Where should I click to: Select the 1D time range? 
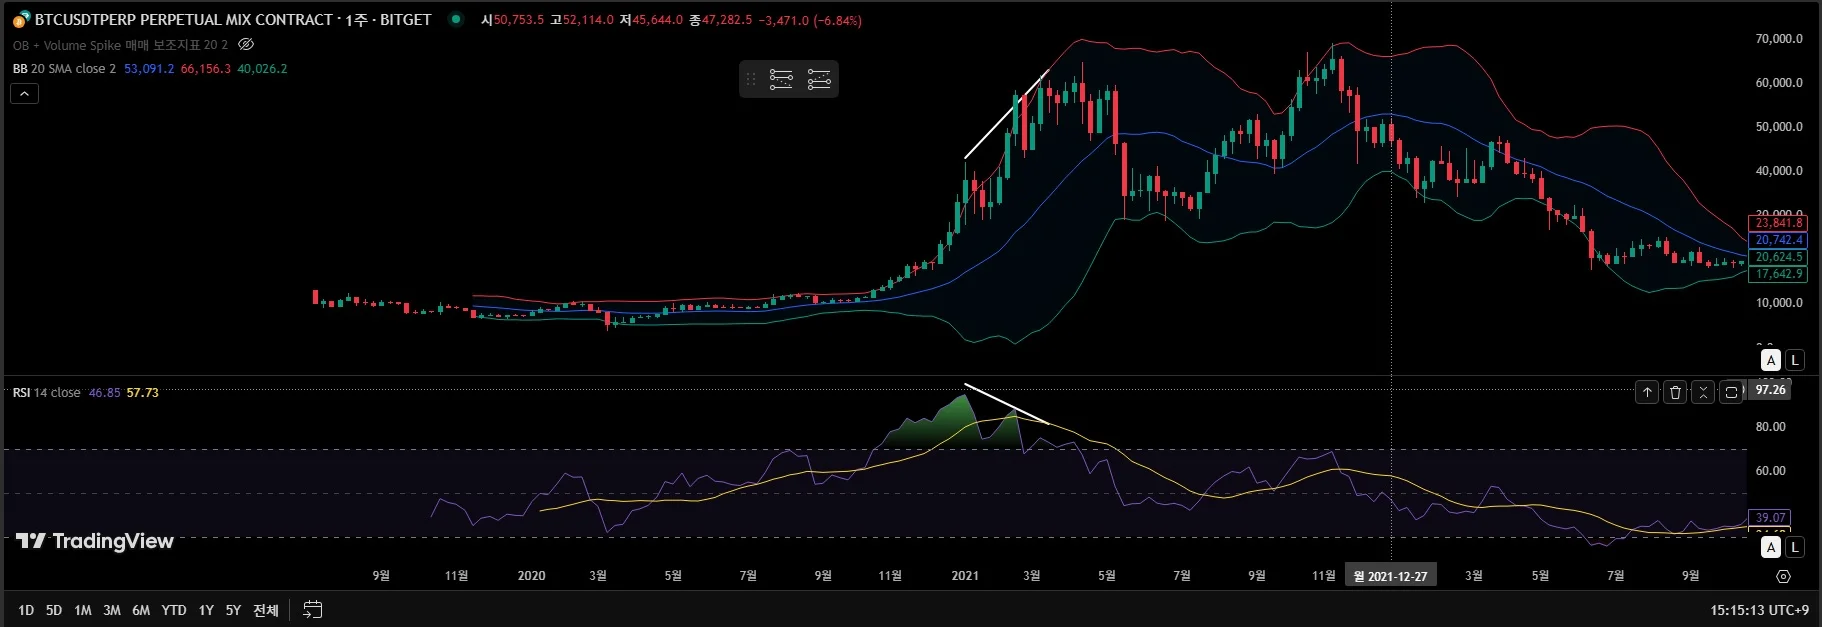click(x=26, y=610)
